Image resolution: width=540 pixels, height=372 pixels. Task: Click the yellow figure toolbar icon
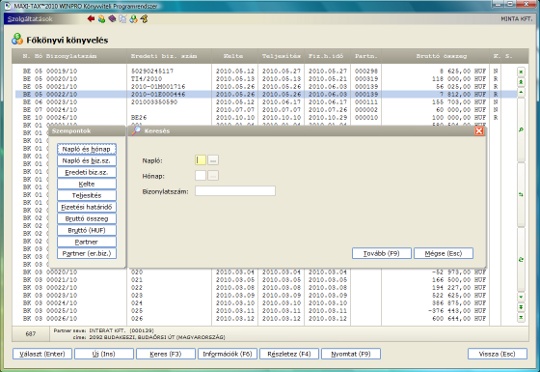coord(144,19)
